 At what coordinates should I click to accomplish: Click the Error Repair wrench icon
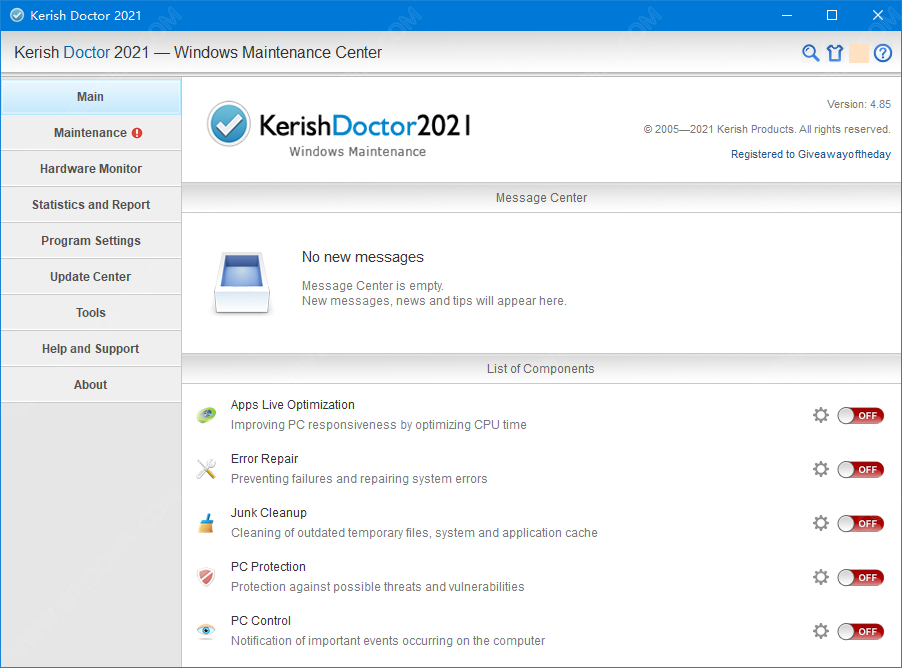pyautogui.click(x=206, y=469)
